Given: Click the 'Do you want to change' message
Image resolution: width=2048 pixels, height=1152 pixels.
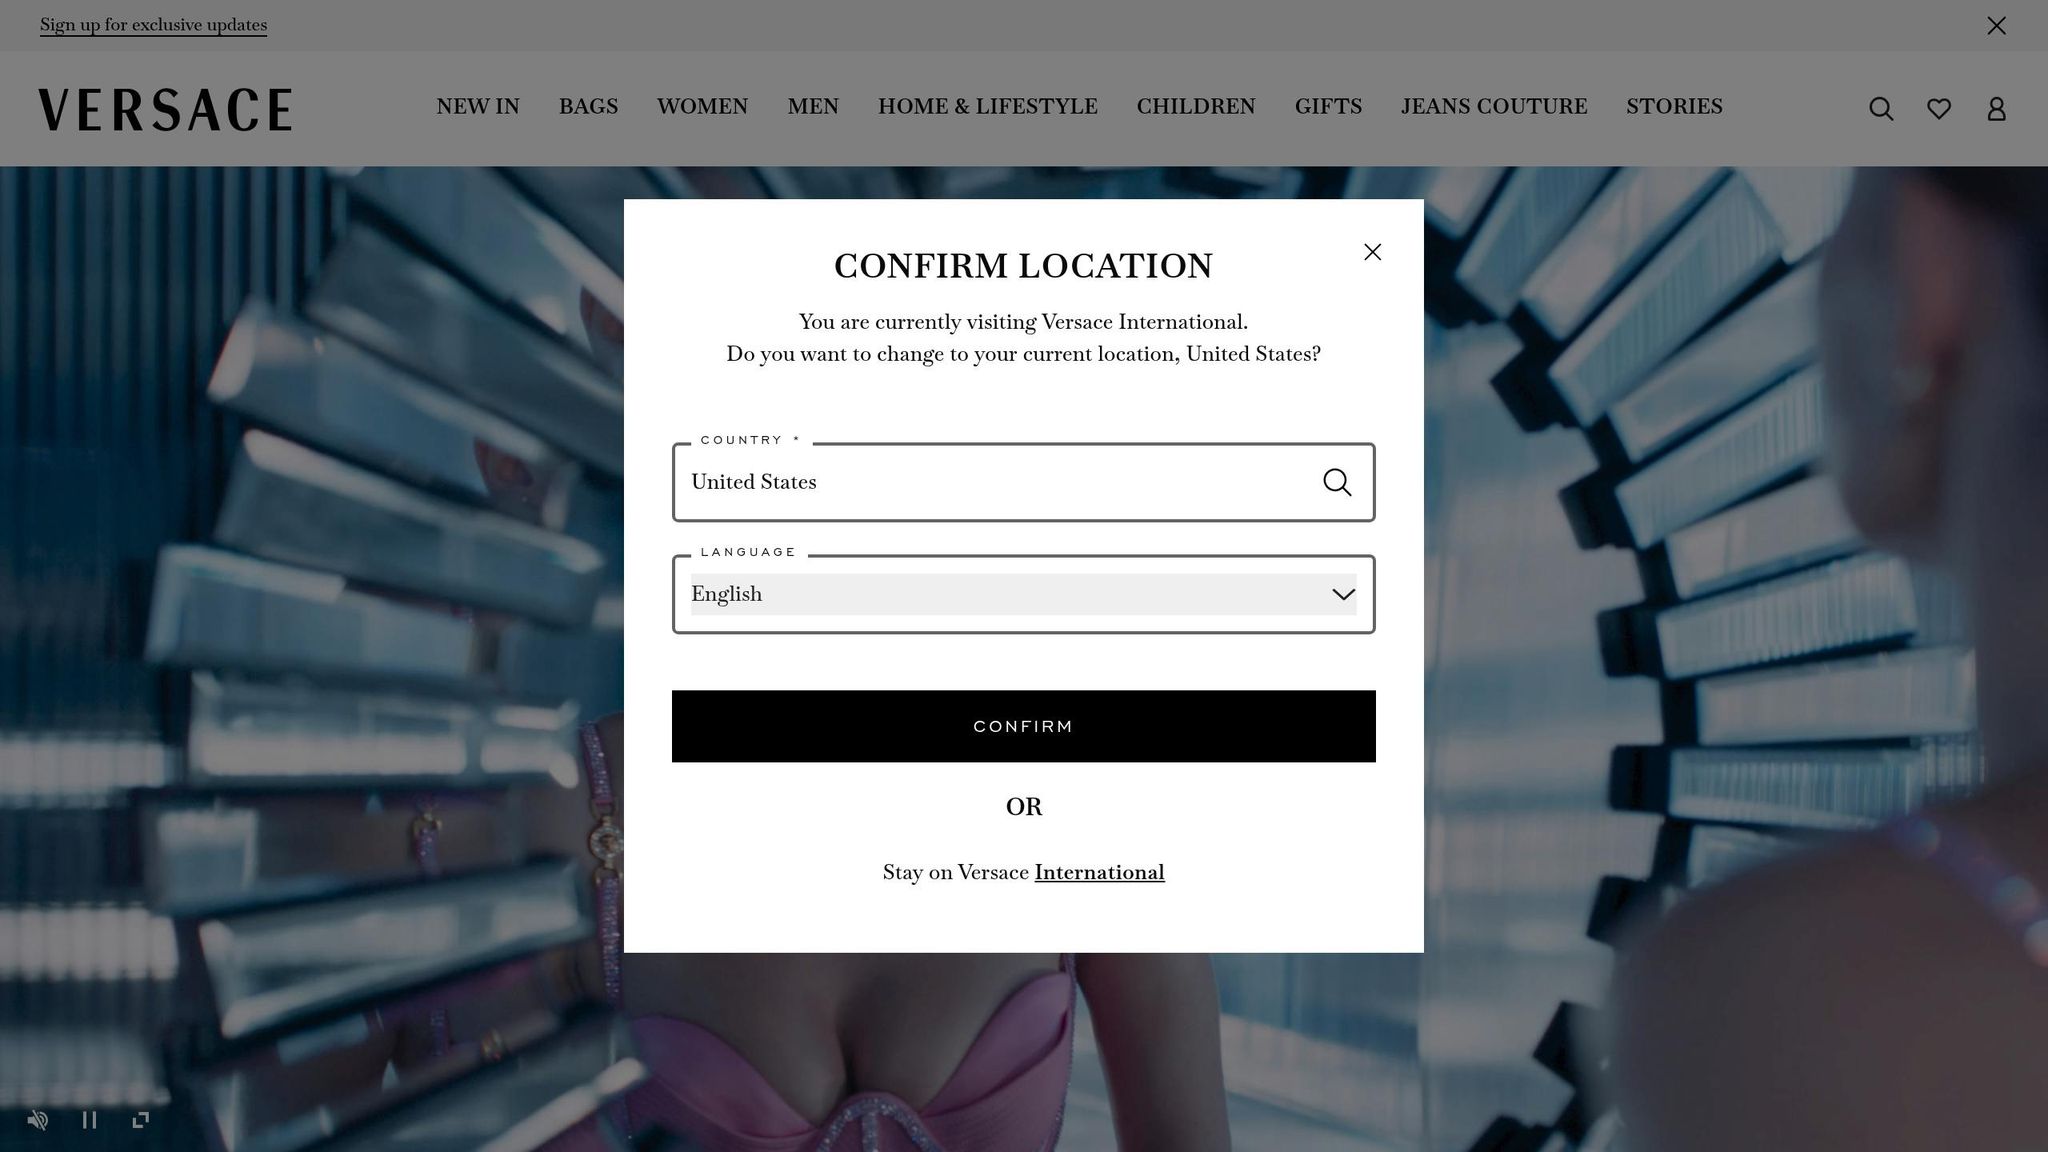Looking at the screenshot, I should [x=1023, y=354].
